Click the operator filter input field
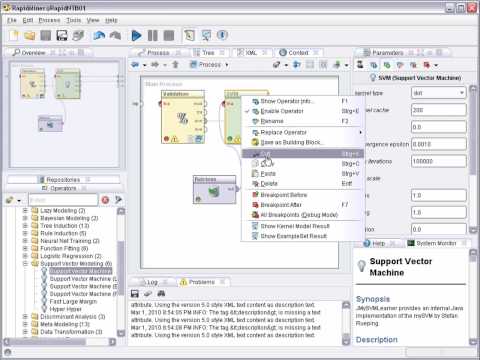 pyautogui.click(x=63, y=200)
